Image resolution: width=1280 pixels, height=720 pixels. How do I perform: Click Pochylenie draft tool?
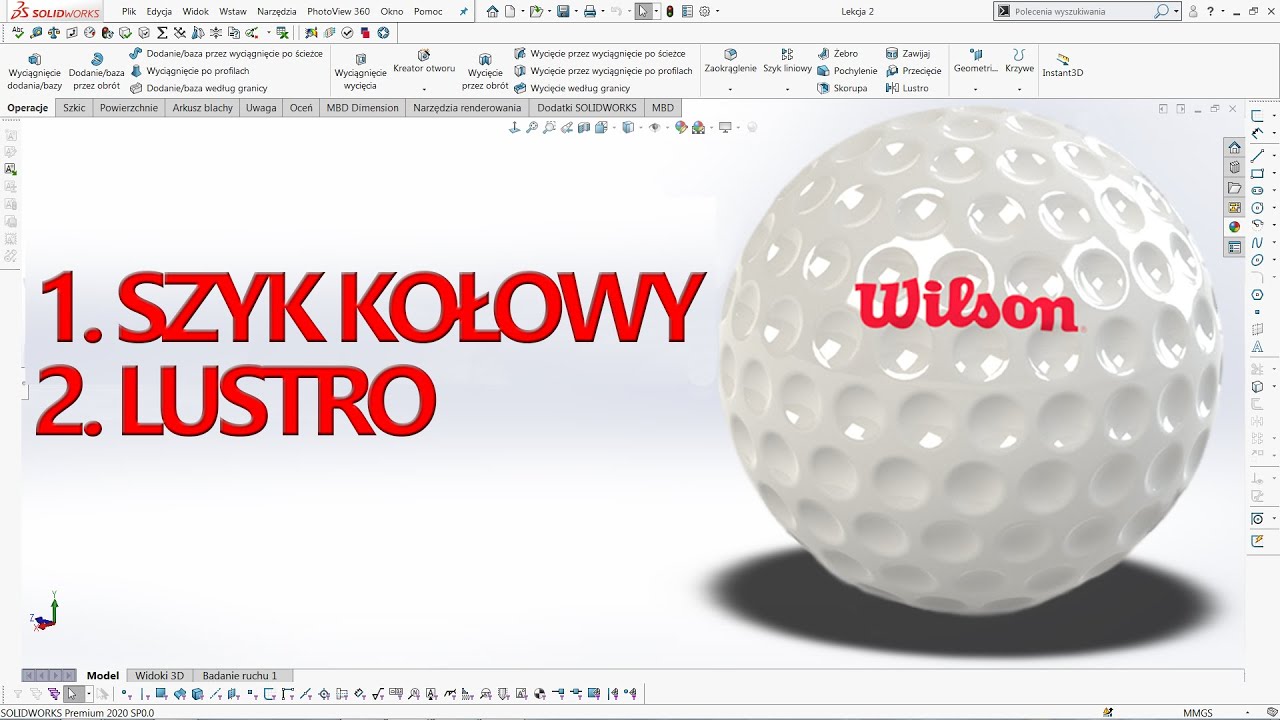point(847,71)
